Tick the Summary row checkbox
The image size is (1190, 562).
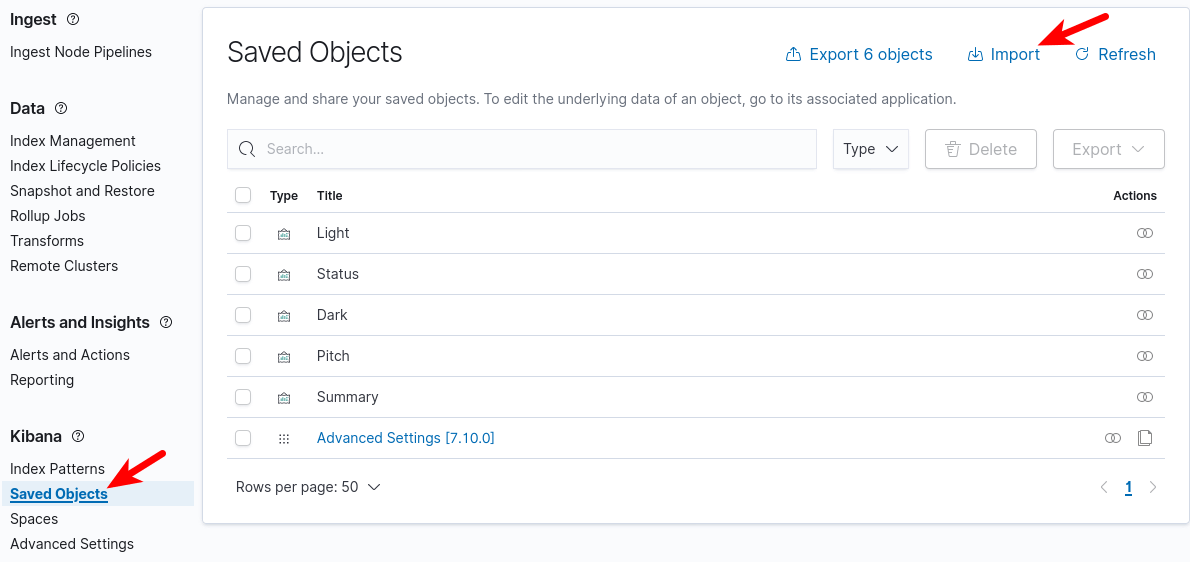pos(243,397)
